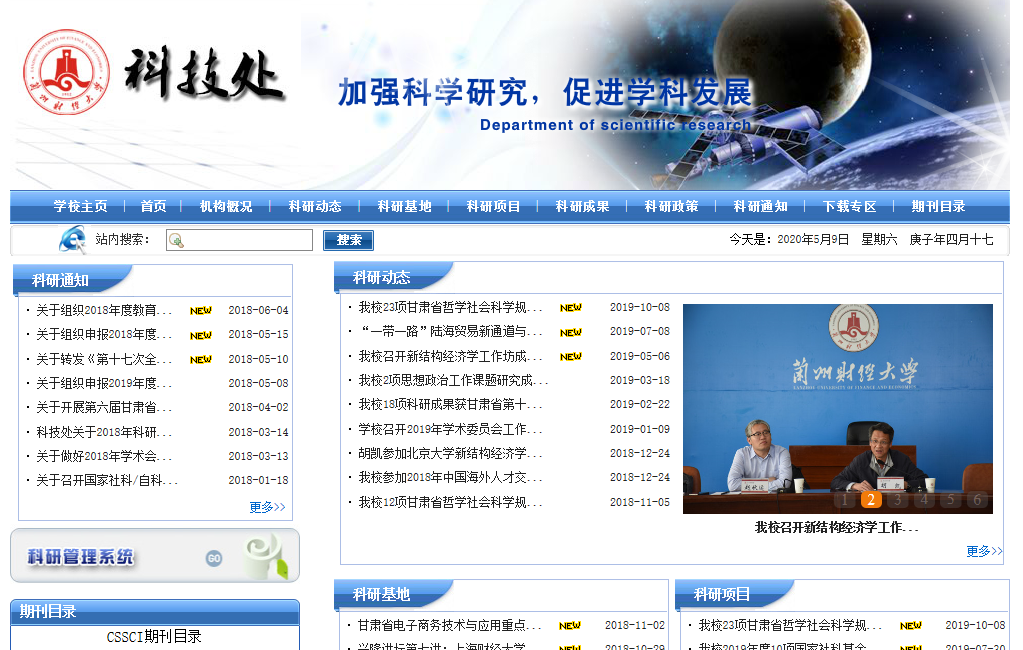Open the 科研动态 navigation menu item
Screen dimensions: 1023x650
click(315, 206)
